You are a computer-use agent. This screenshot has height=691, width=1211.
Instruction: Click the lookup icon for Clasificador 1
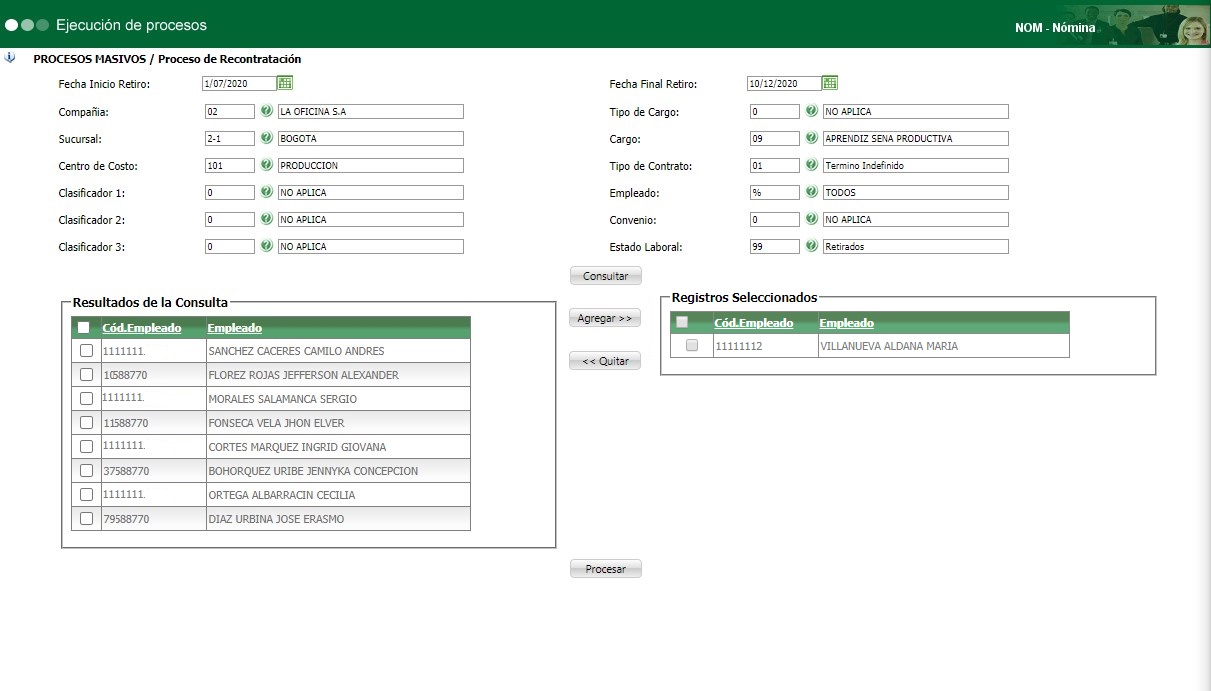point(266,192)
